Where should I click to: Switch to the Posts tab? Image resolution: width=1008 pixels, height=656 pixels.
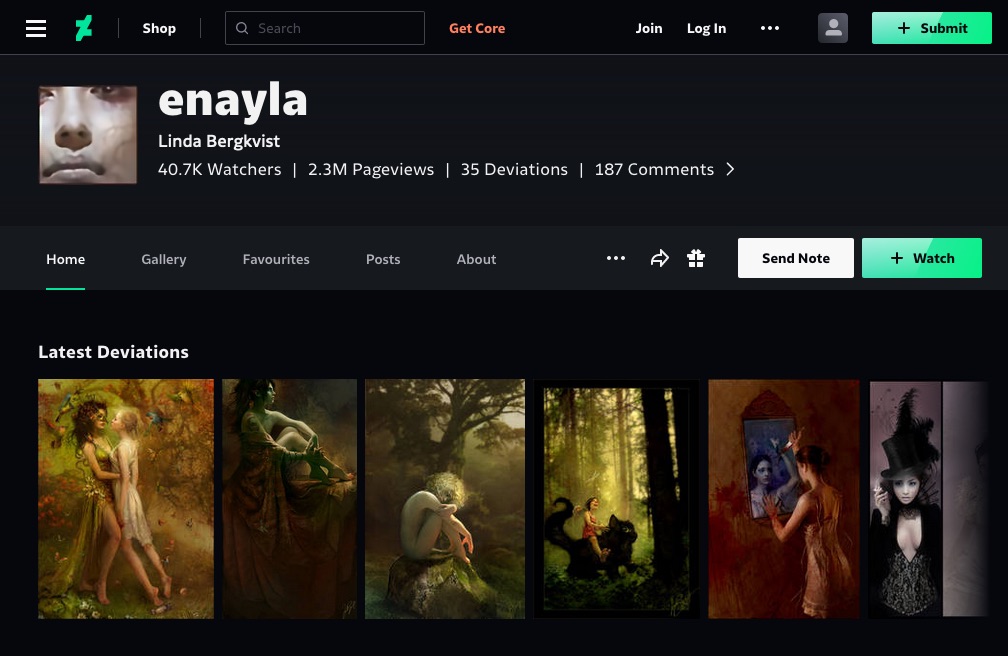383,259
